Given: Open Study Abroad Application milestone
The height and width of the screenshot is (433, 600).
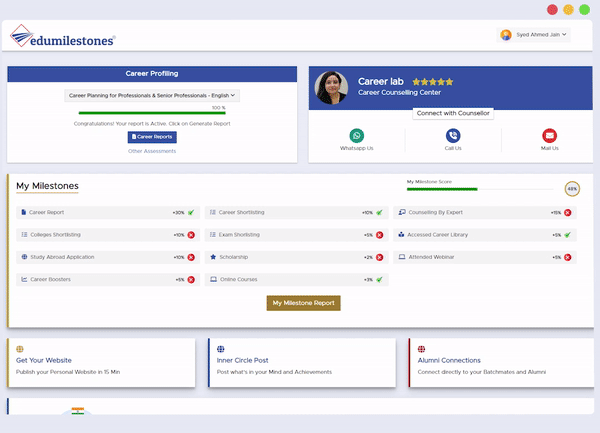Looking at the screenshot, I should [108, 257].
